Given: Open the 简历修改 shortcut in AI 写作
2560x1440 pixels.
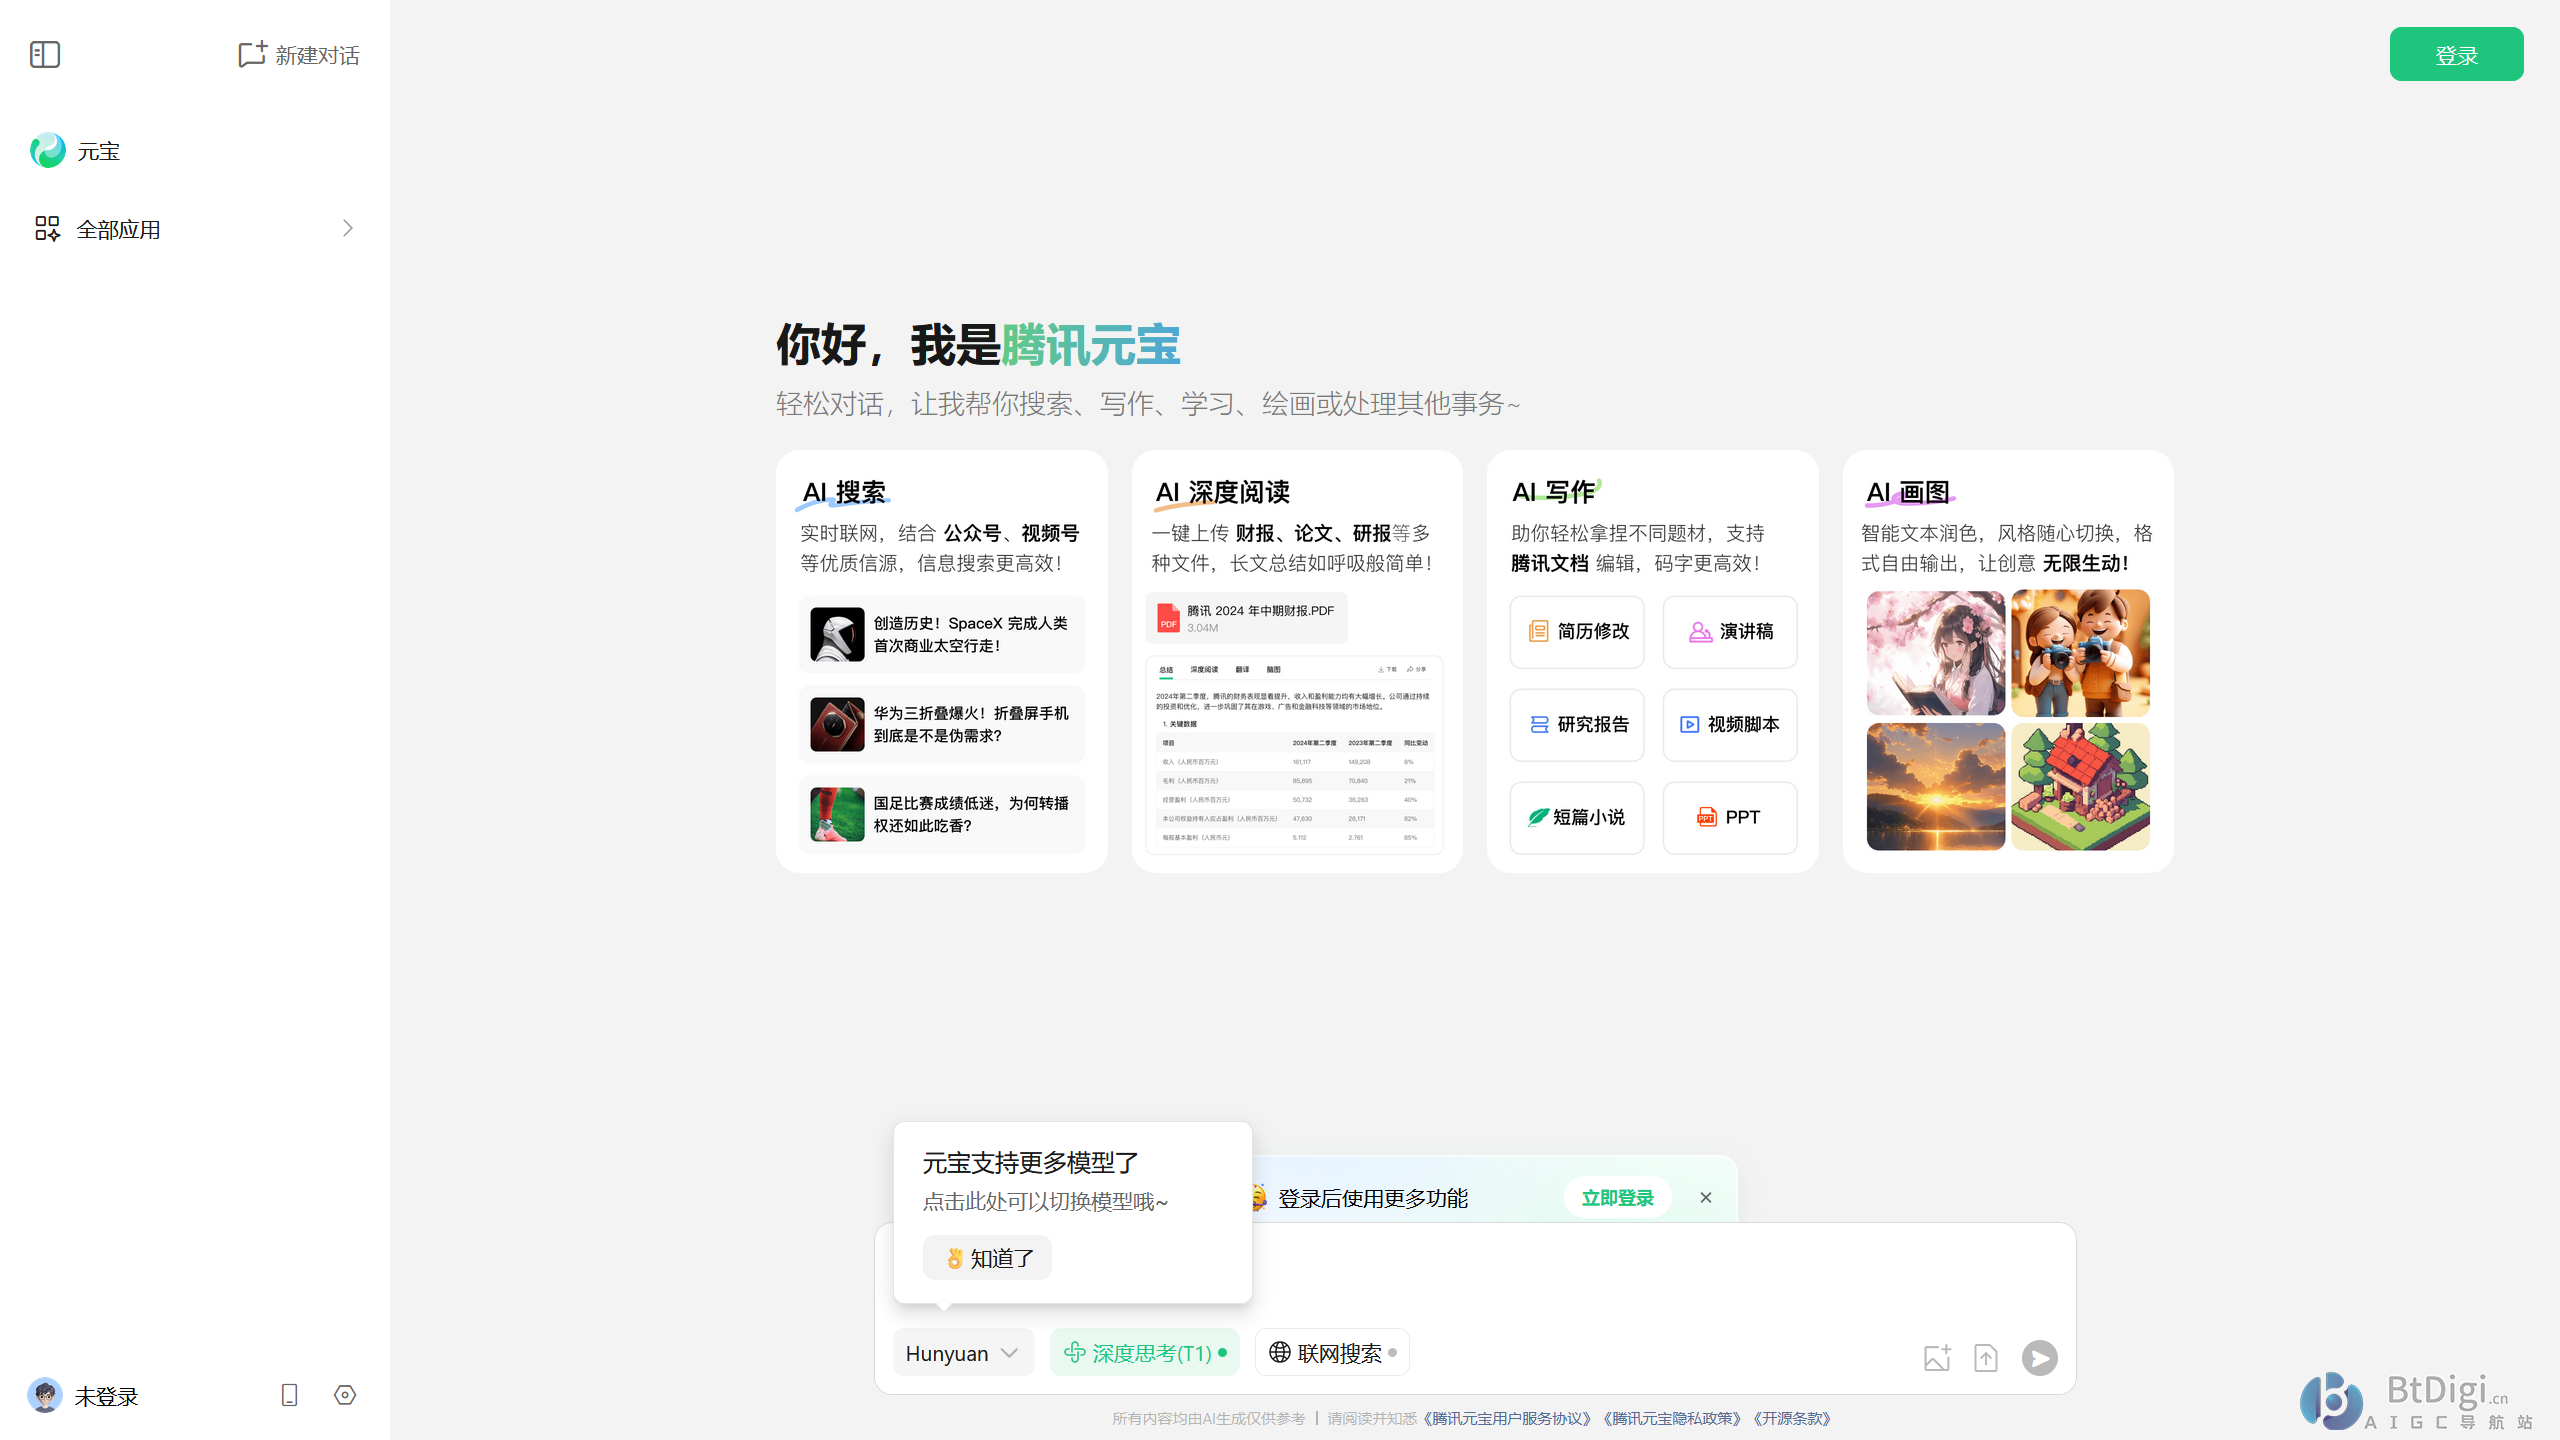Looking at the screenshot, I should coord(1576,631).
